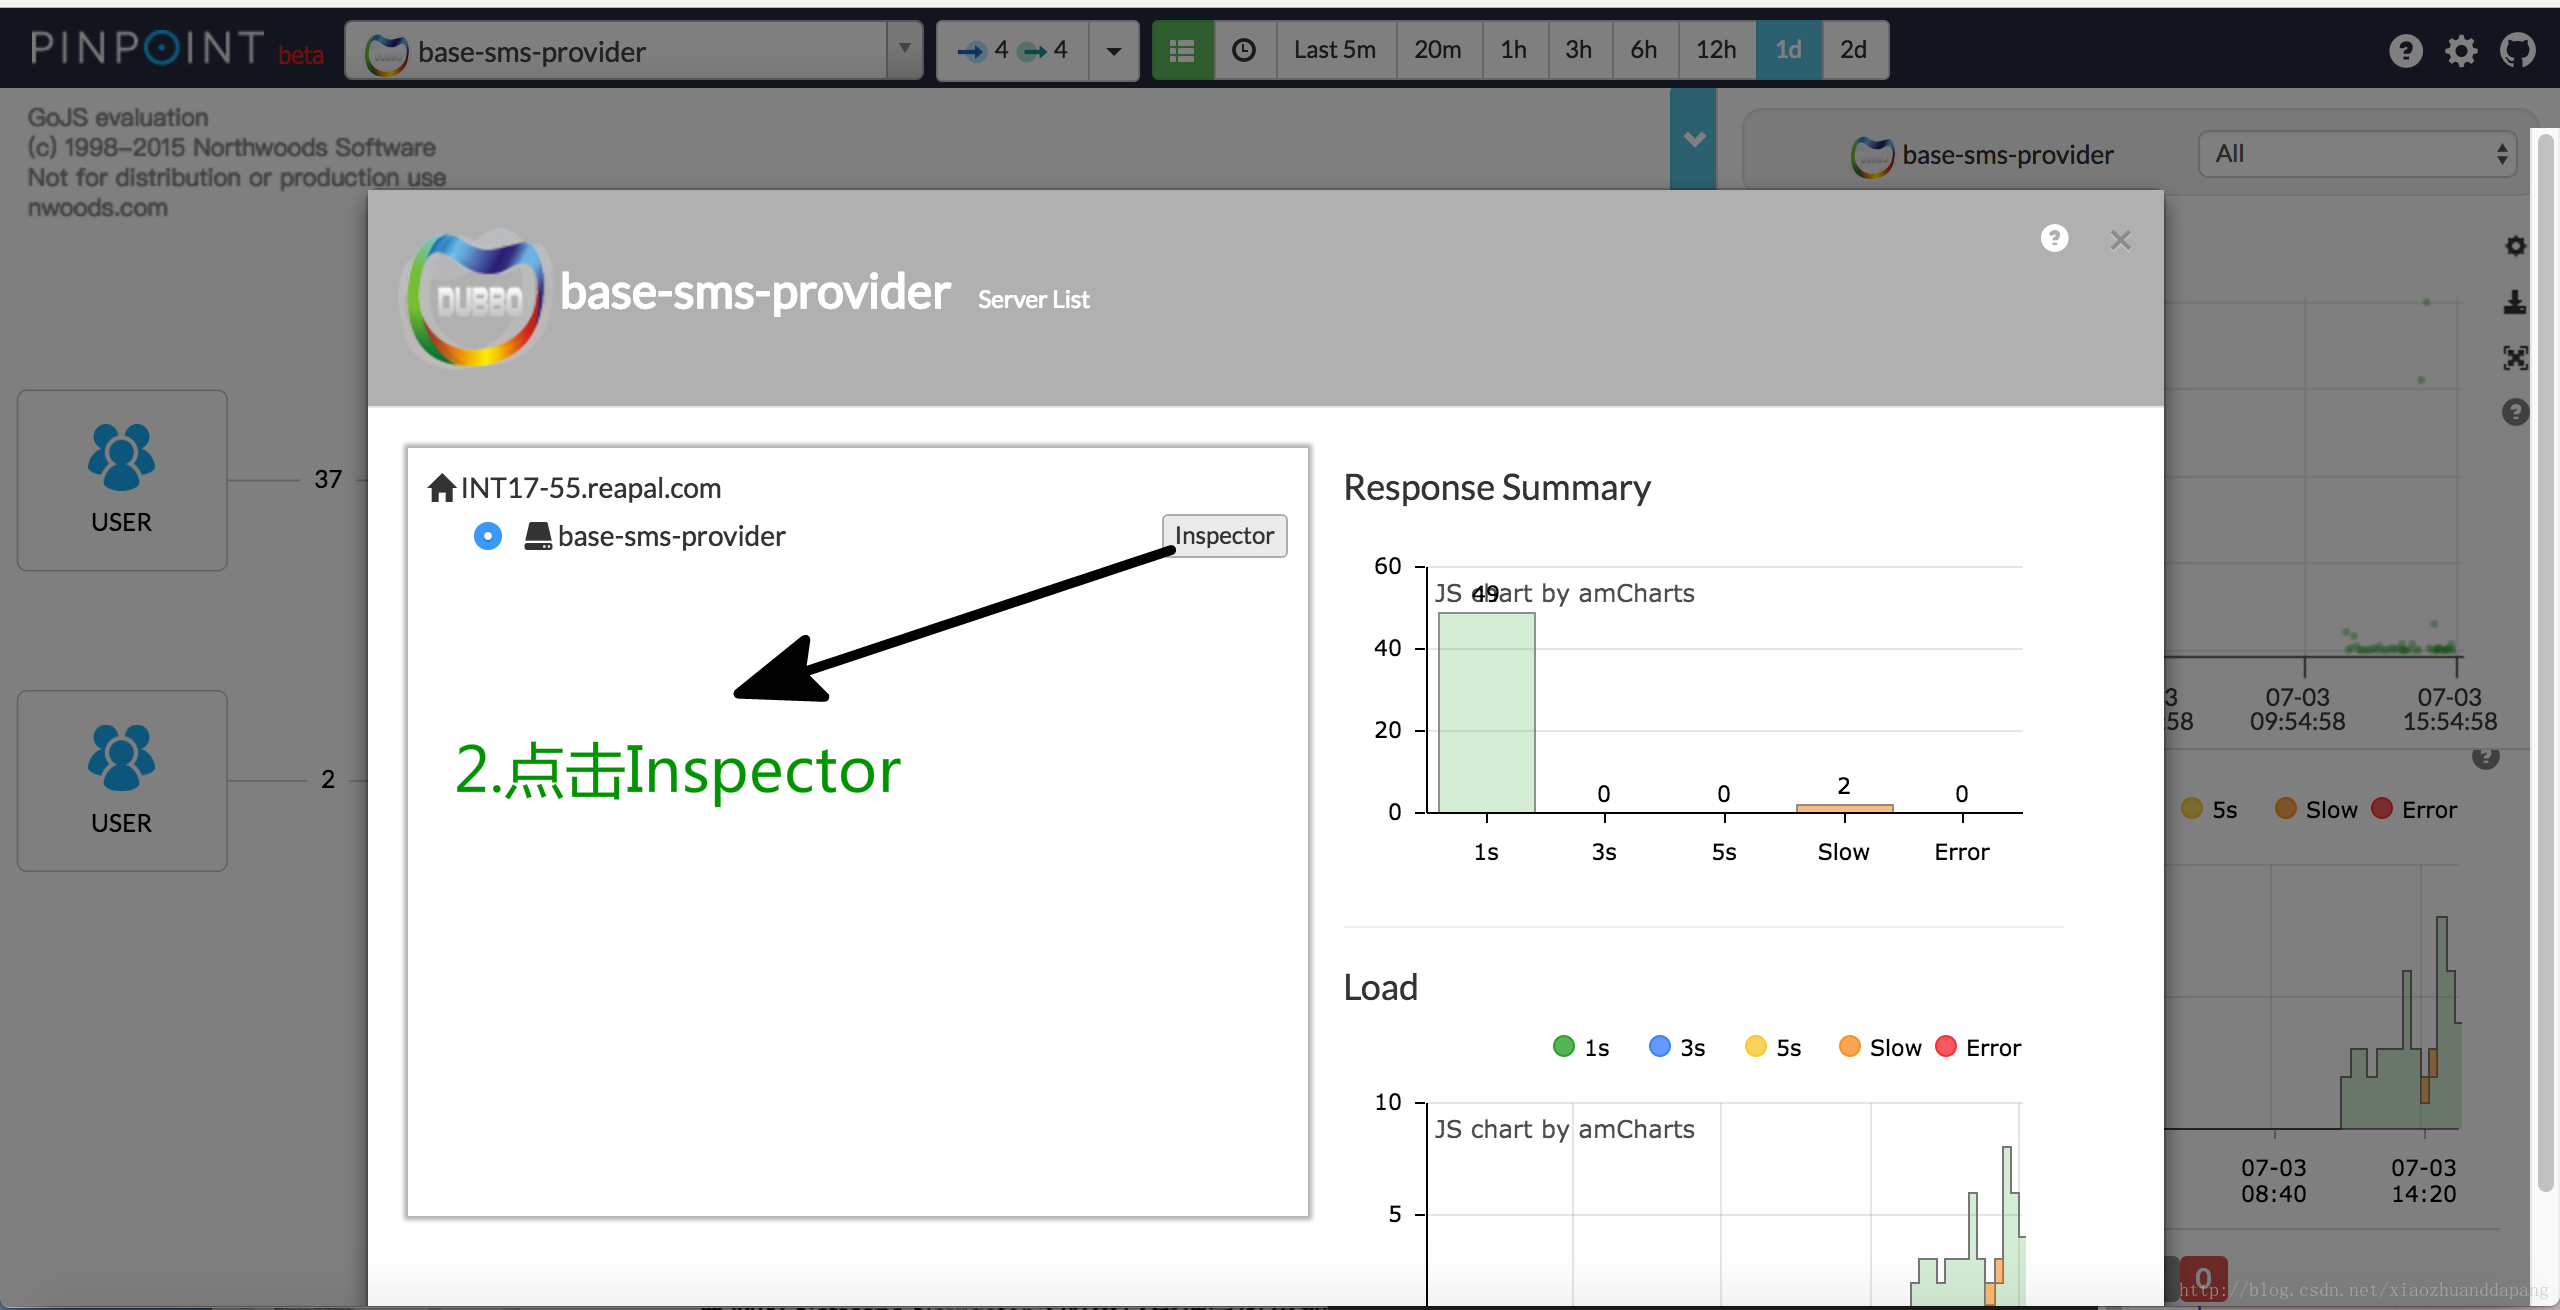
Task: Select 20m time range
Action: (1437, 50)
